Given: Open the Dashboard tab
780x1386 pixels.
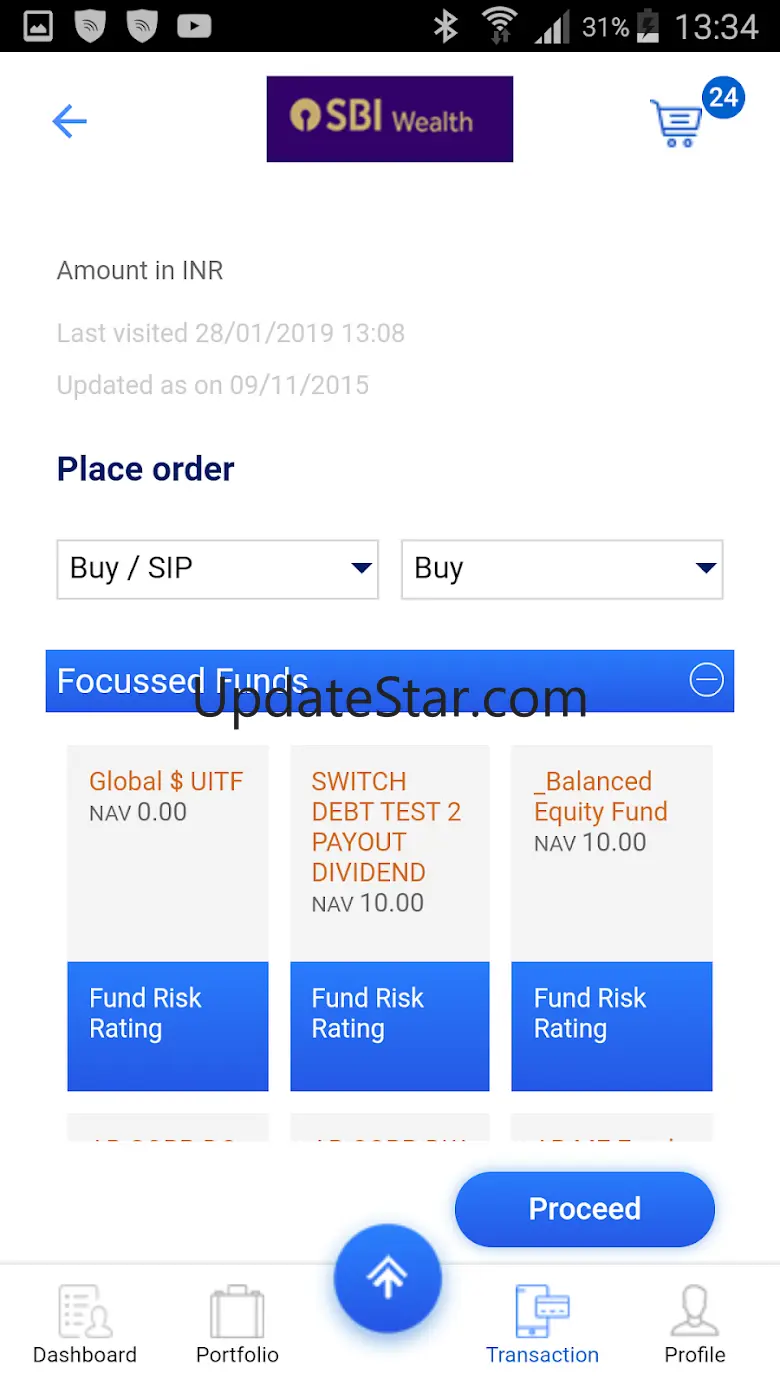Looking at the screenshot, I should [85, 1325].
